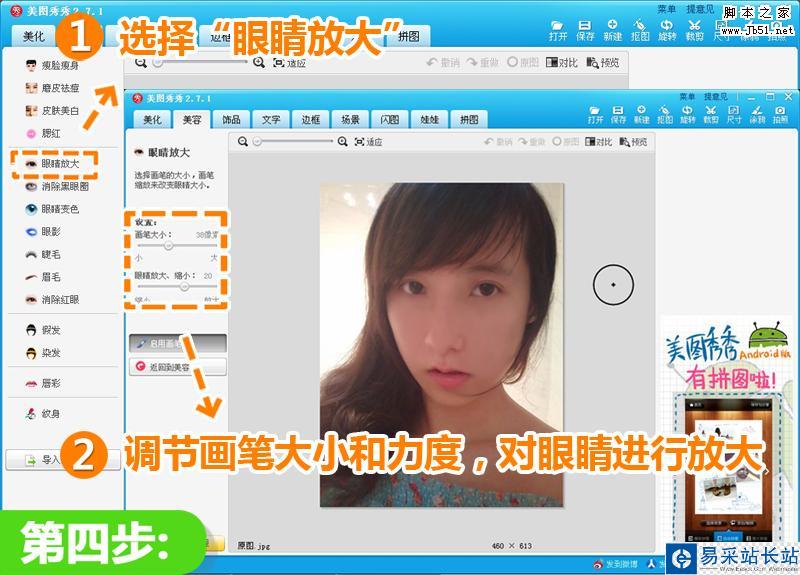Open the 娃娃 tab in front window

coord(430,119)
